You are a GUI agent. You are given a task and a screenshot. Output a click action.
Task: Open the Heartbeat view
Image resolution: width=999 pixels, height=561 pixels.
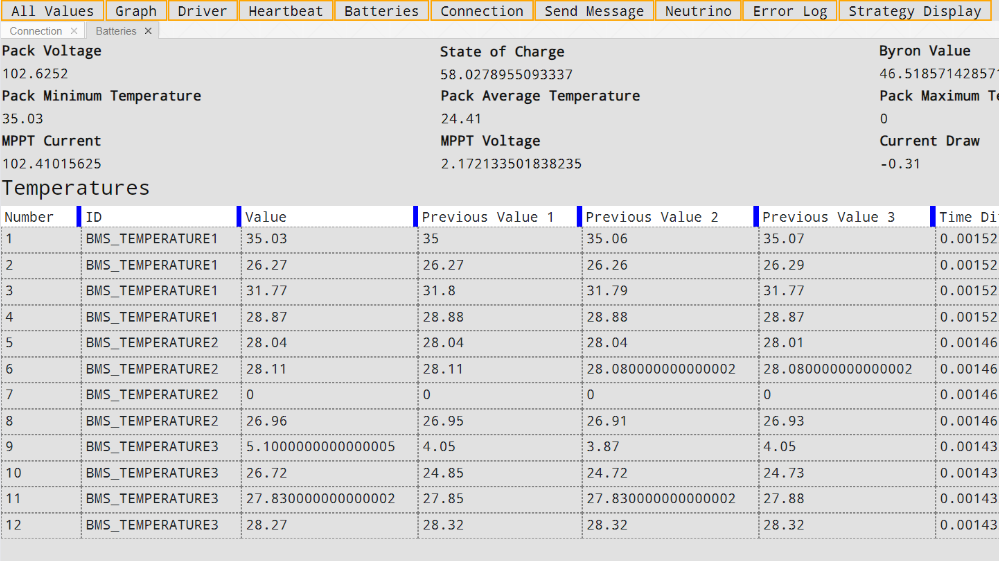(x=285, y=11)
